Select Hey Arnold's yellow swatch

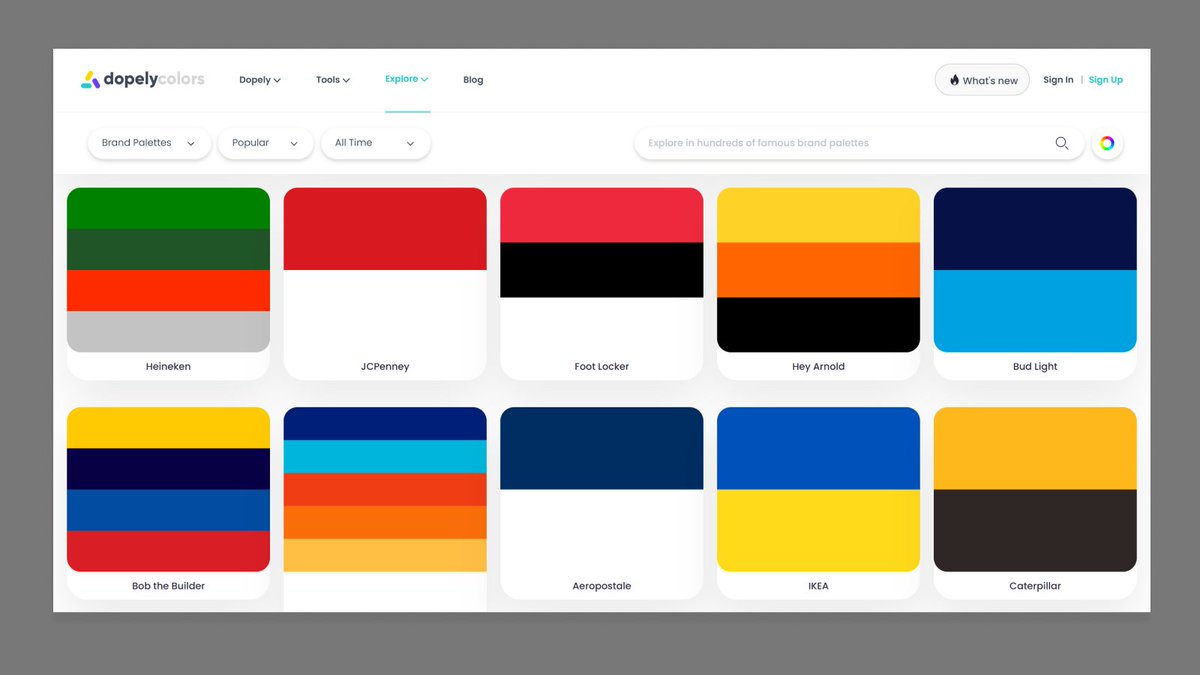[818, 215]
